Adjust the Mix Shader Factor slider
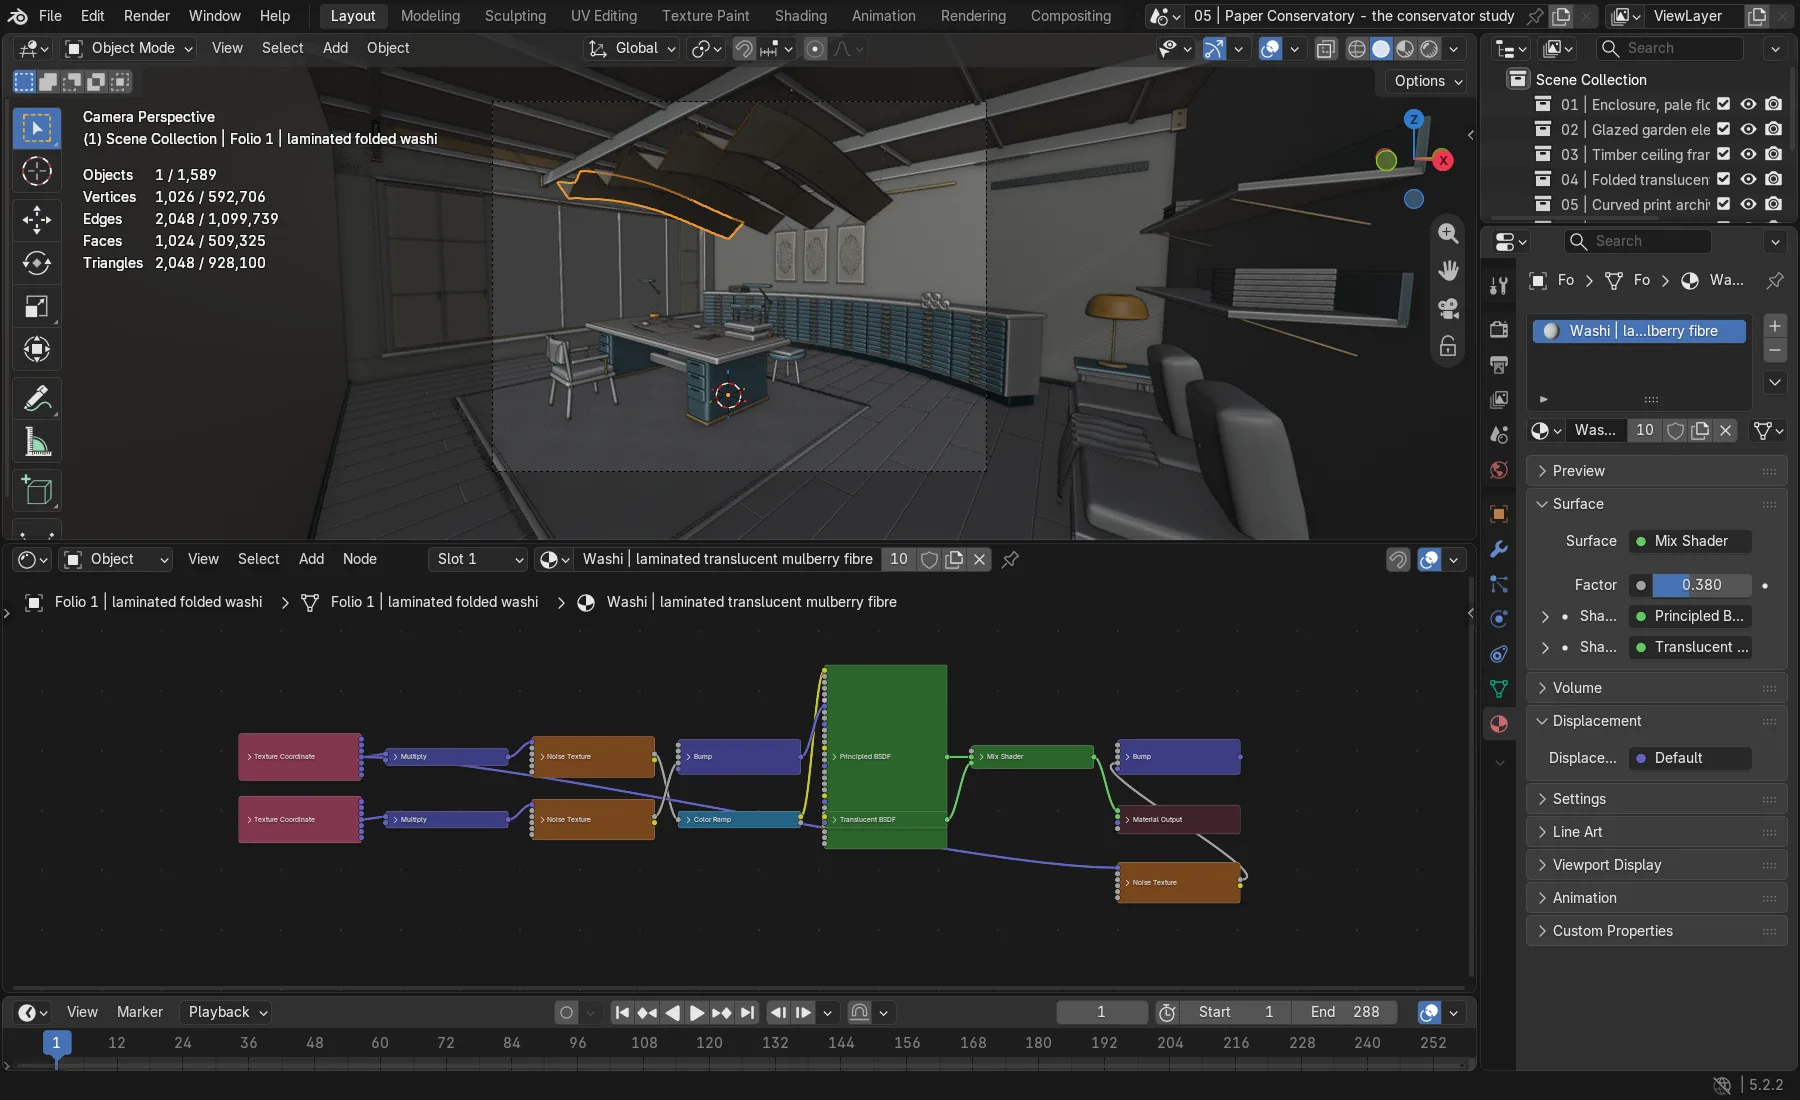Screen dimensions: 1800x1100 click(x=1701, y=585)
